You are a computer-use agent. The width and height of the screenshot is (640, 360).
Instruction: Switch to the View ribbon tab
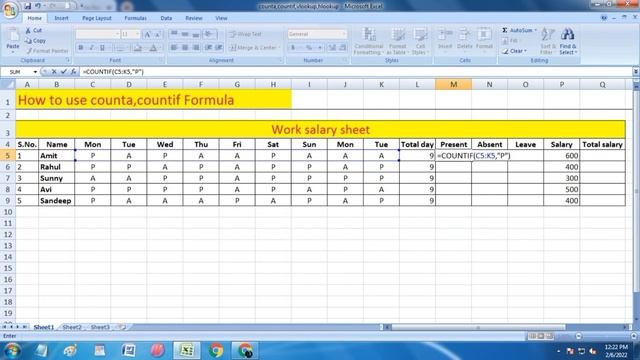(221, 18)
